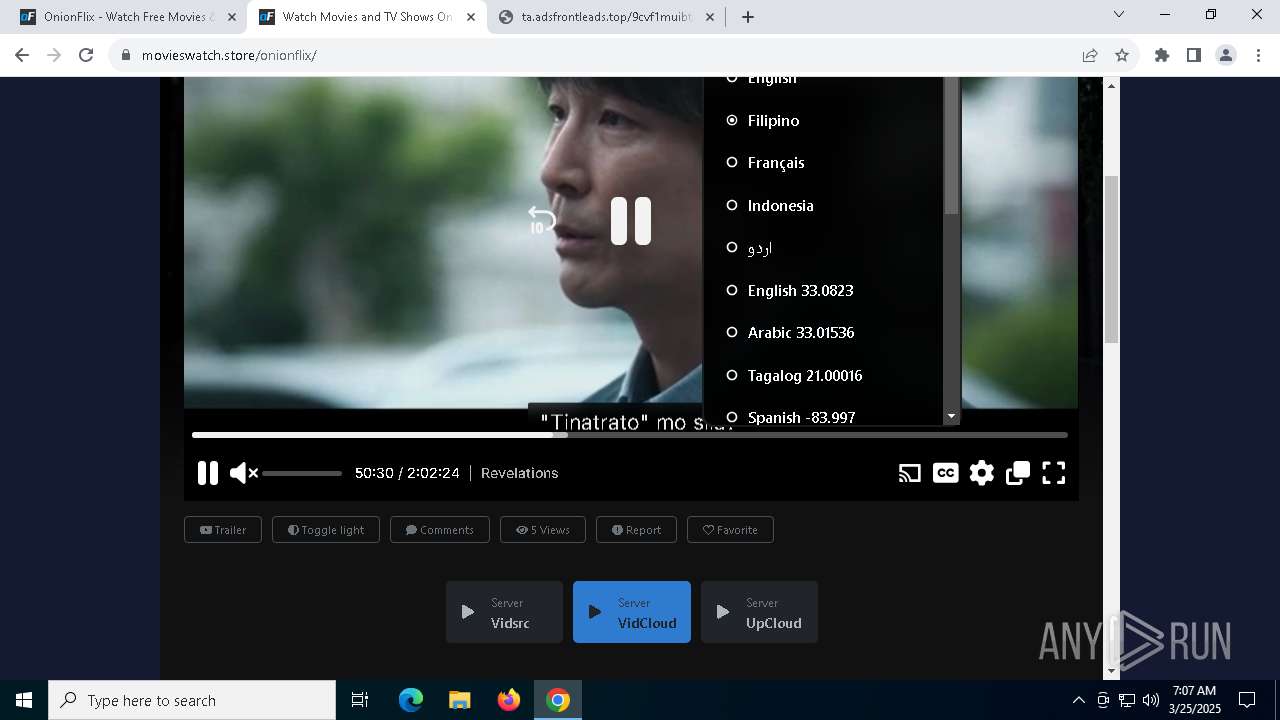The width and height of the screenshot is (1280, 720).
Task: Open Task View on taskbar
Action: 360,700
